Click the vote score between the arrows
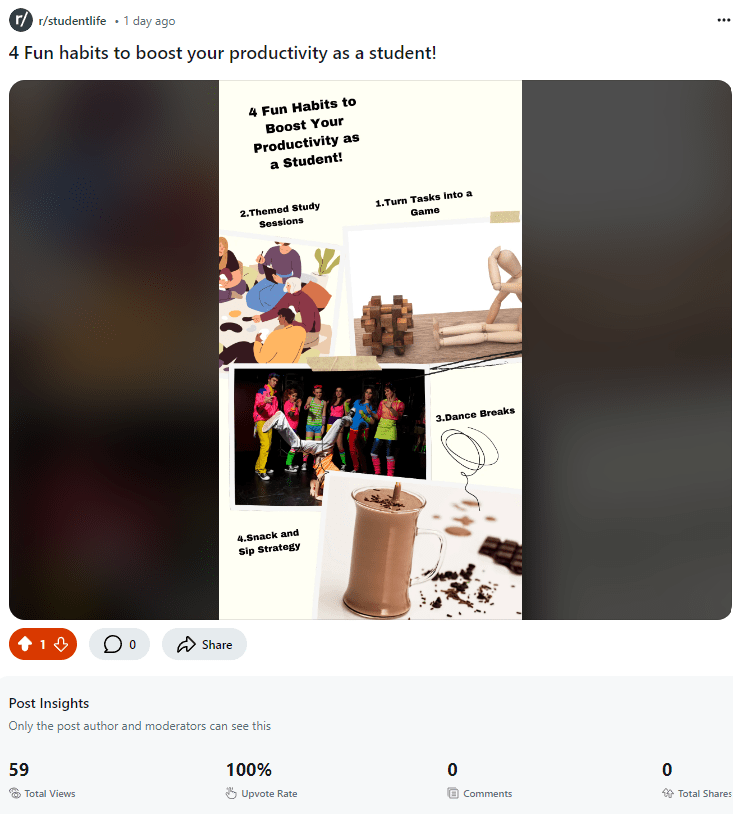 coord(43,645)
